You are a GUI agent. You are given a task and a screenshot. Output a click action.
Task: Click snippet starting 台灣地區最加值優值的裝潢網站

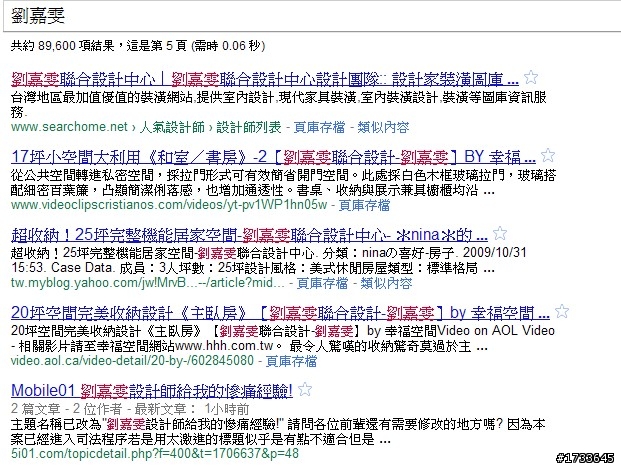(279, 105)
